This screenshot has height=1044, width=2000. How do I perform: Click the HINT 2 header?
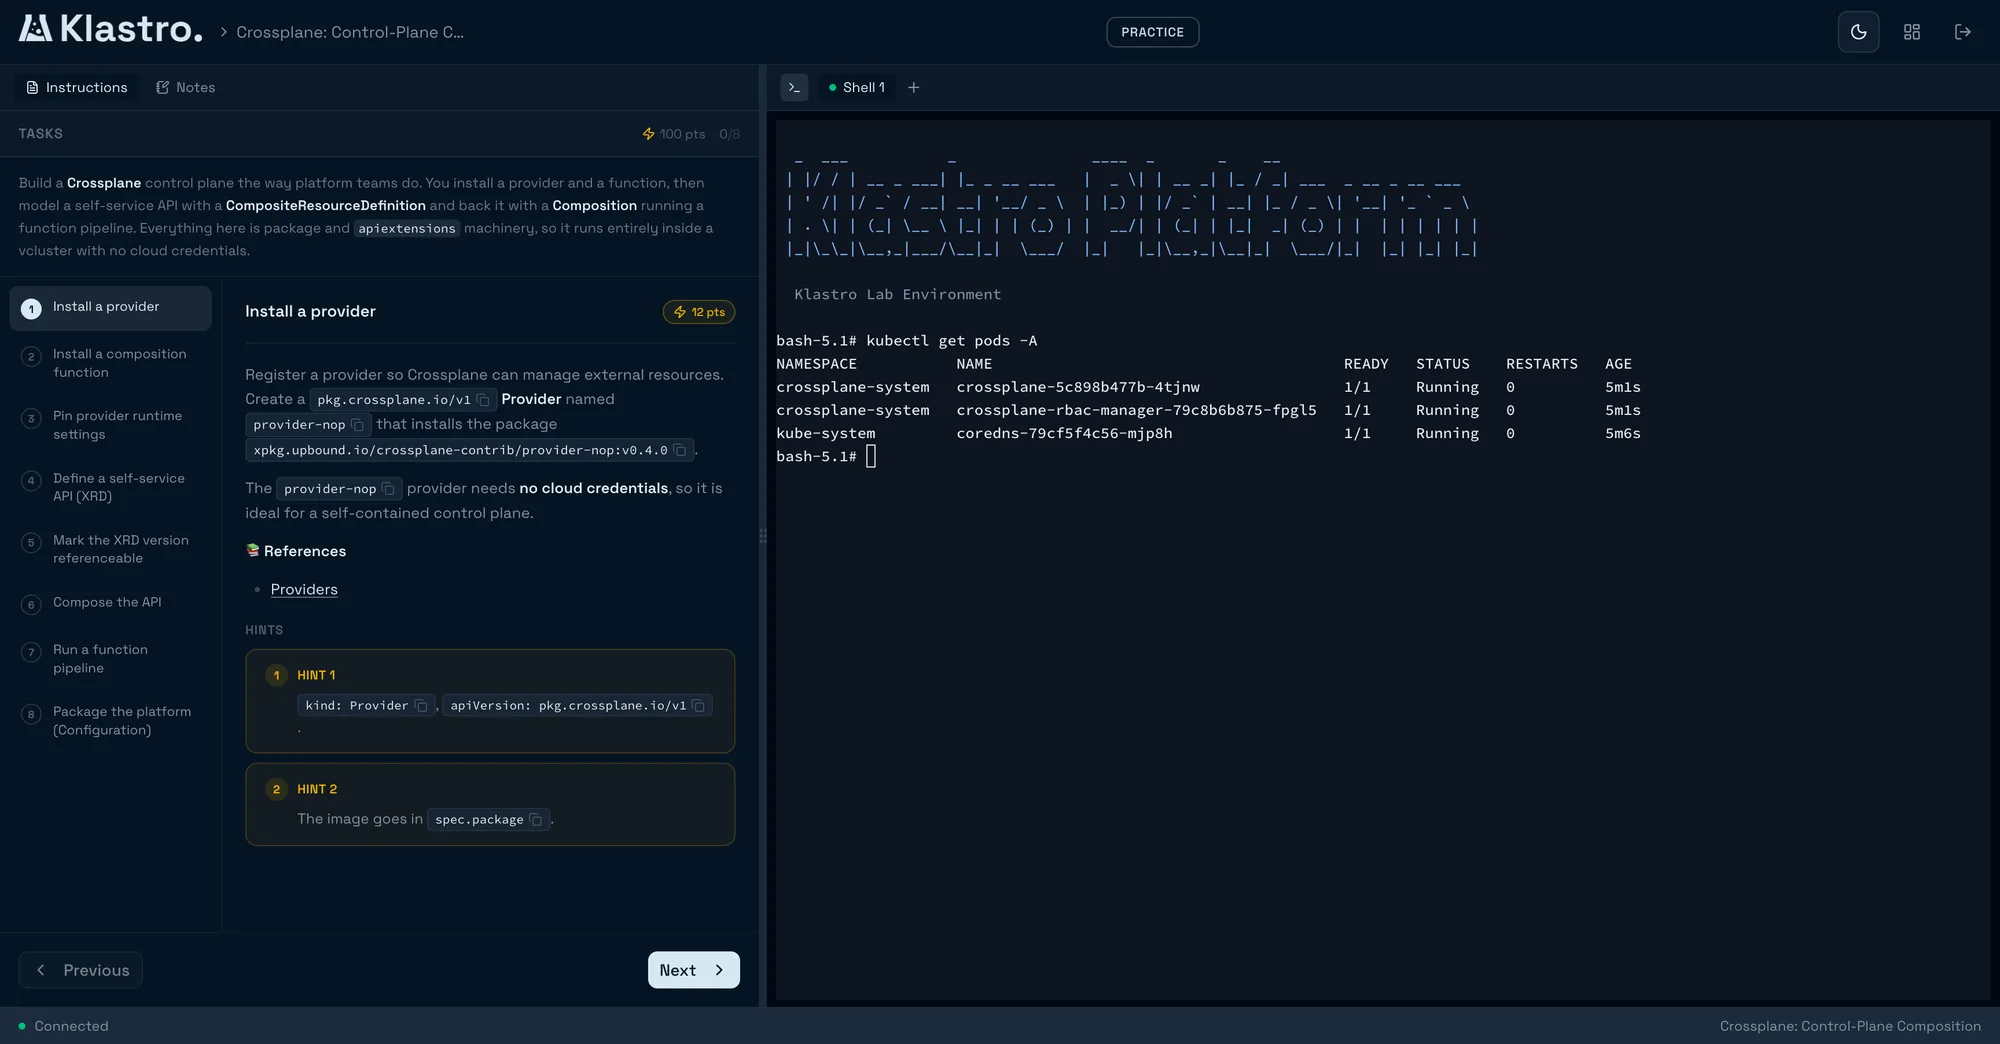click(317, 789)
